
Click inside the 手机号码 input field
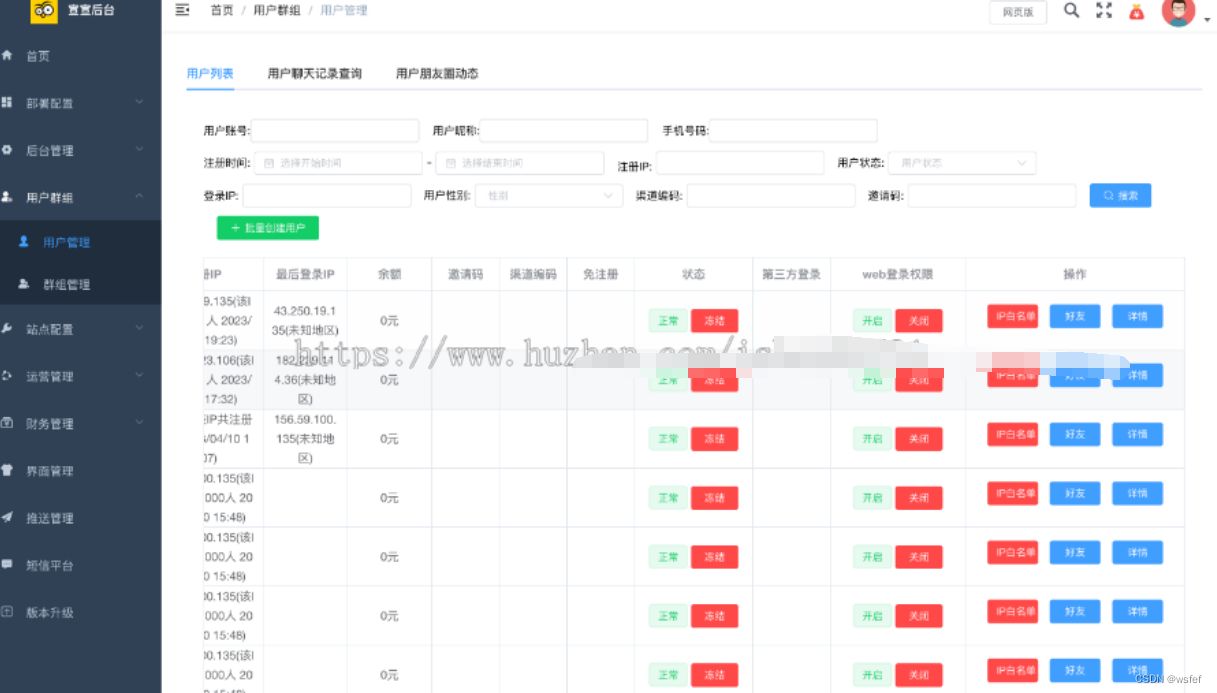[x=795, y=130]
